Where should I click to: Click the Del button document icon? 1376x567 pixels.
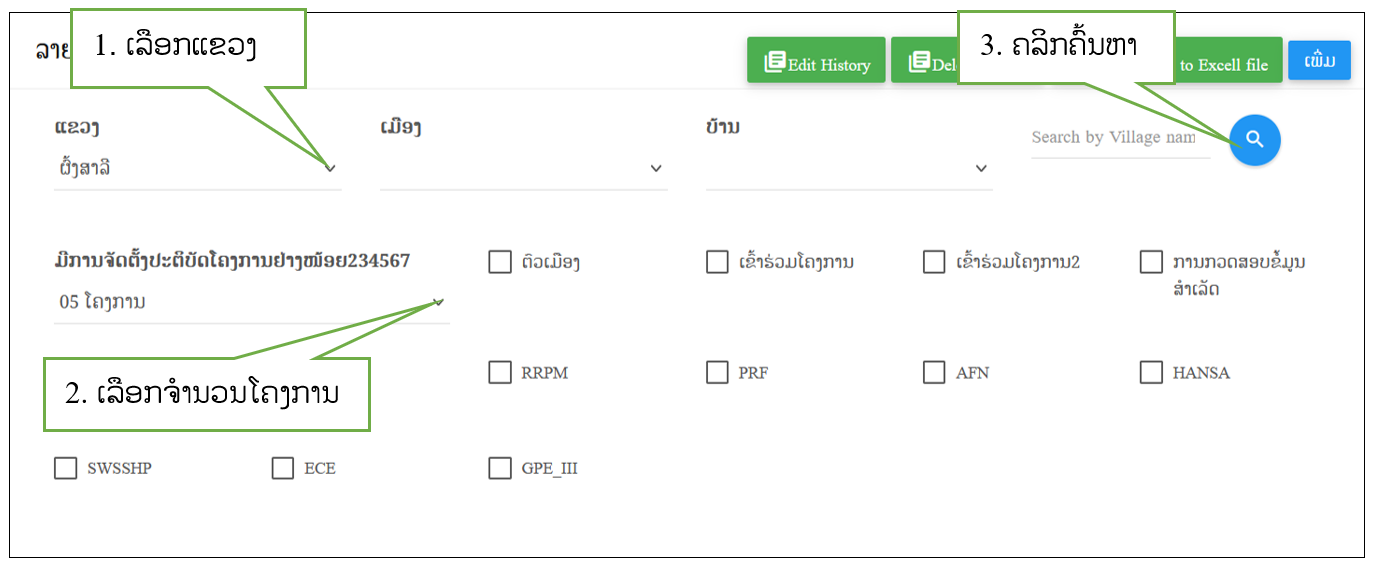coord(919,63)
